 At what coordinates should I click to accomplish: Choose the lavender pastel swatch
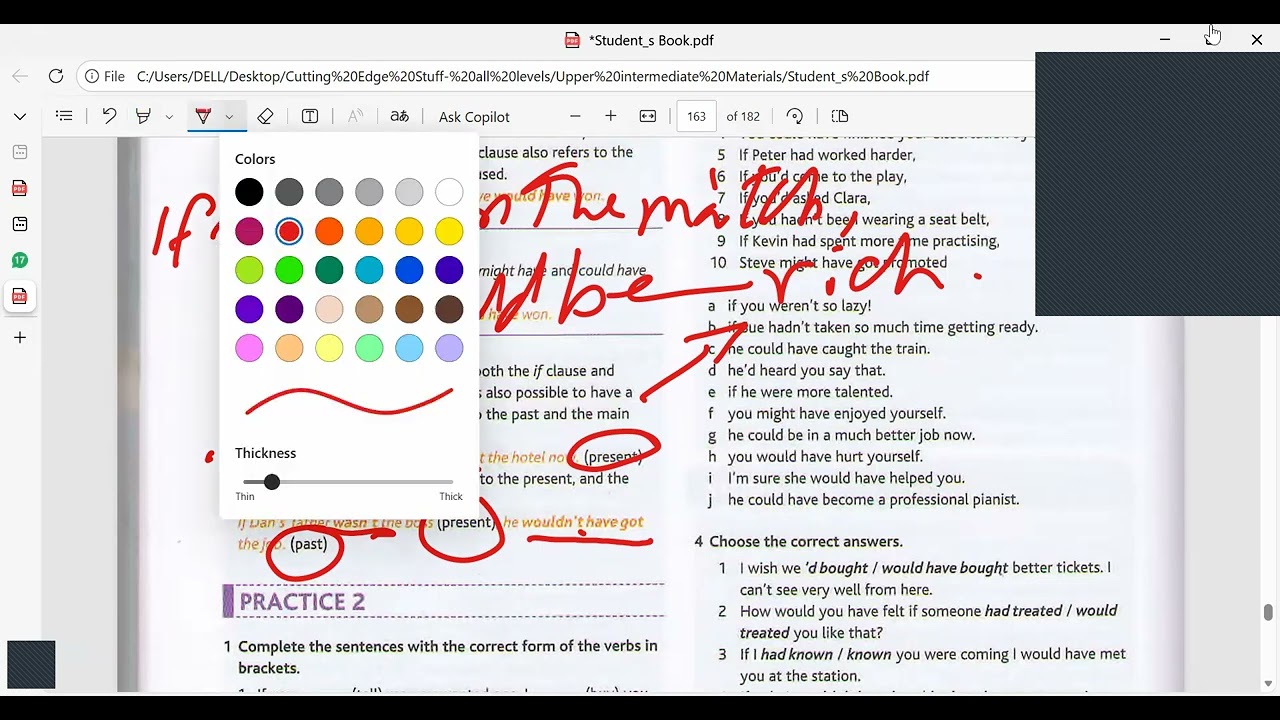[x=449, y=348]
